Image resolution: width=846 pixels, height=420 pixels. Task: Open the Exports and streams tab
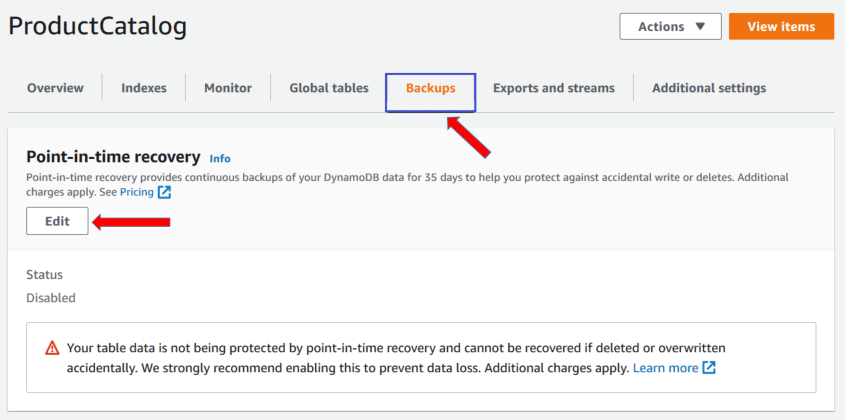coord(554,88)
